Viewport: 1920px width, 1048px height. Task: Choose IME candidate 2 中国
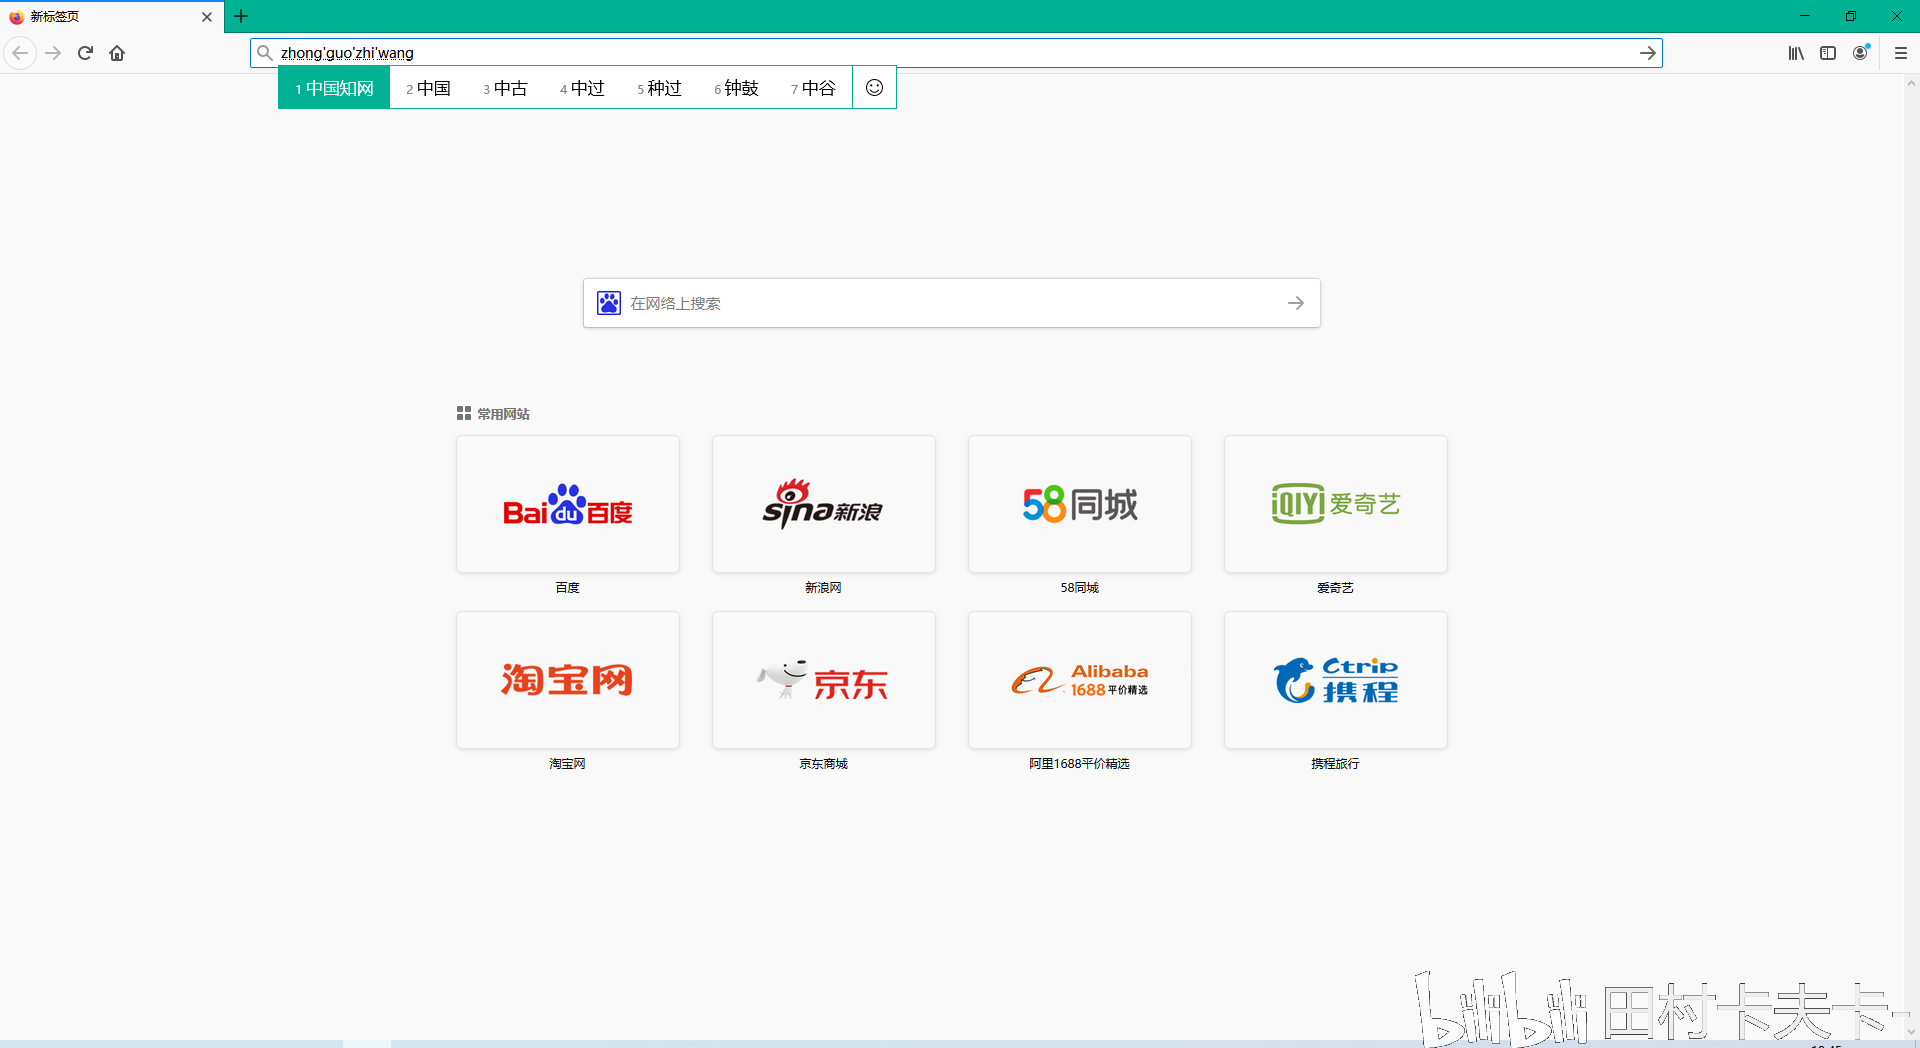click(428, 88)
